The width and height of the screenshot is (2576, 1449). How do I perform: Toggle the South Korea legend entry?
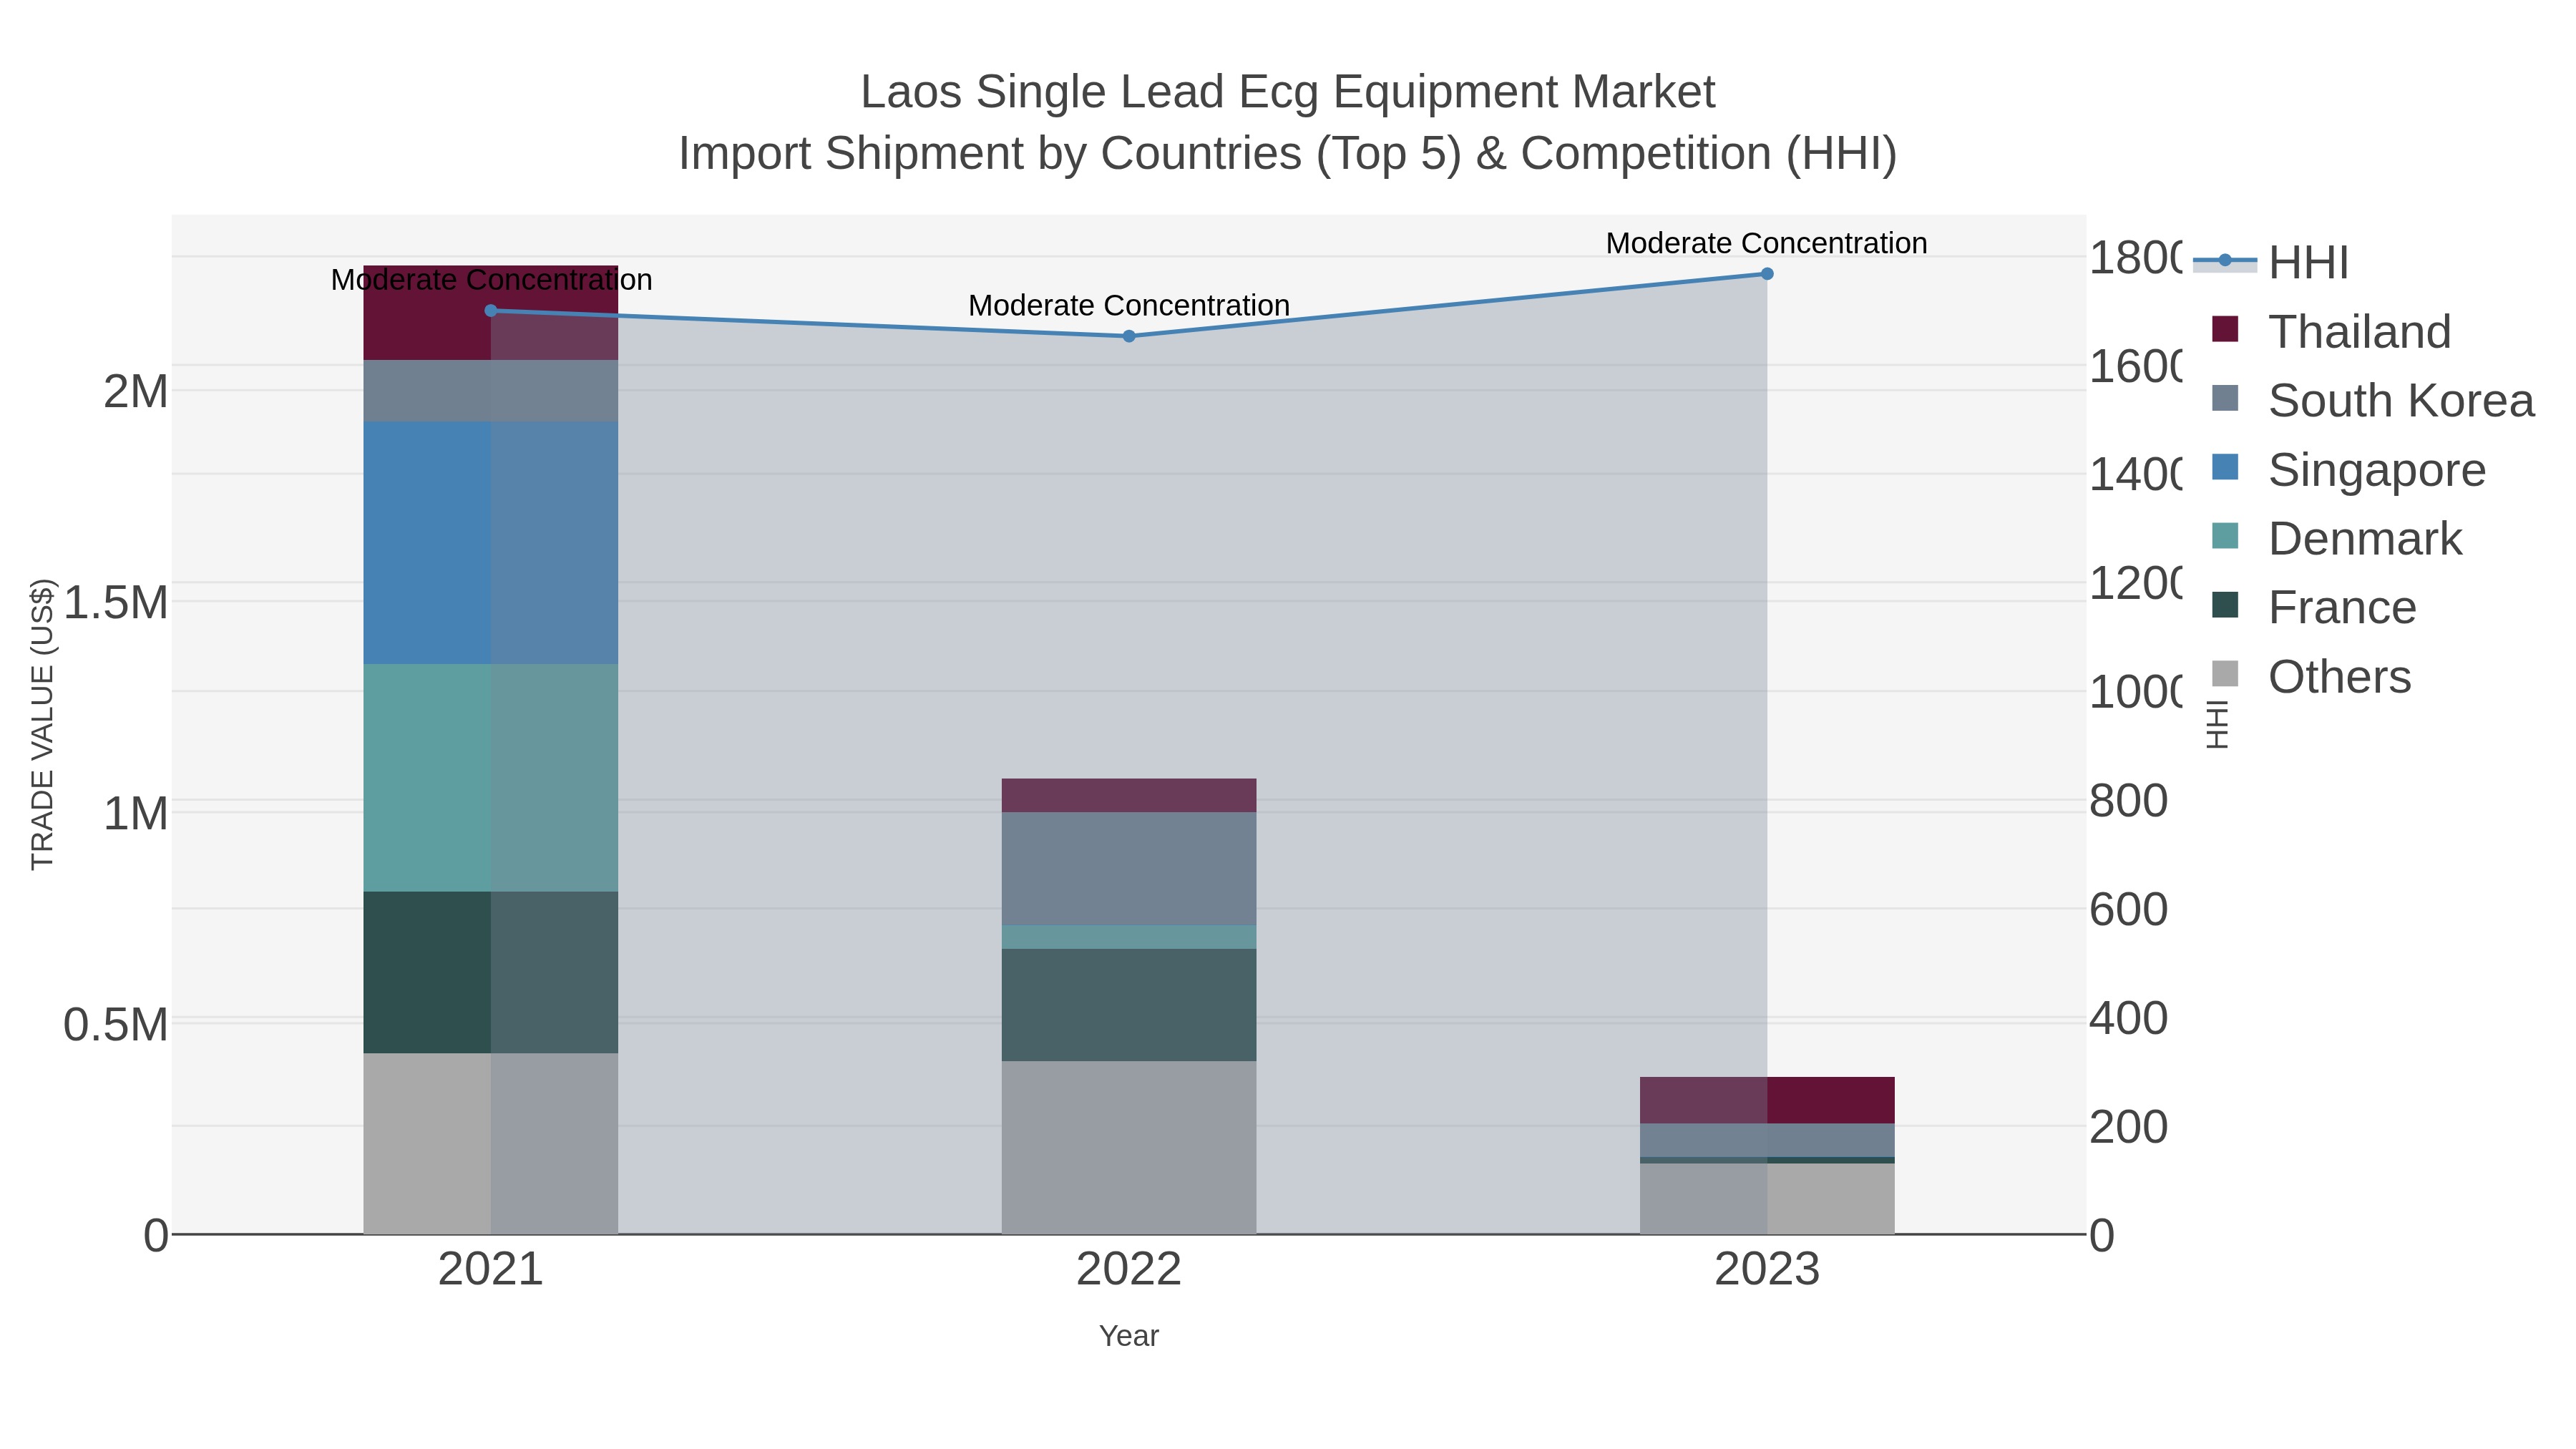2373,400
